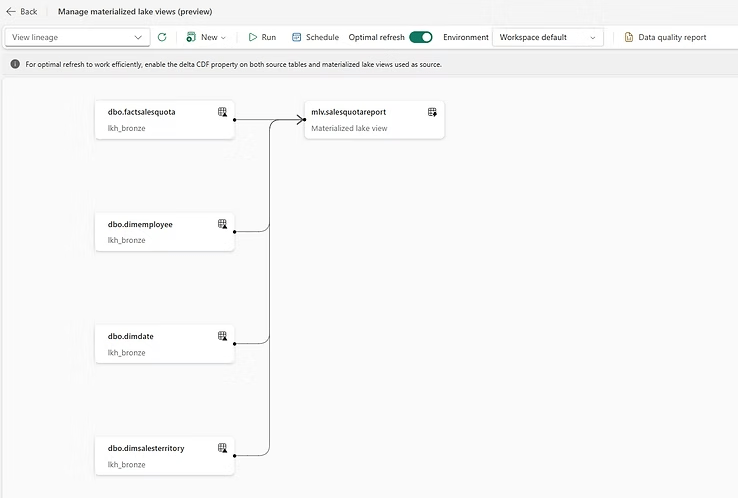Open the Data quality report
This screenshot has width=738, height=498.
click(x=665, y=37)
